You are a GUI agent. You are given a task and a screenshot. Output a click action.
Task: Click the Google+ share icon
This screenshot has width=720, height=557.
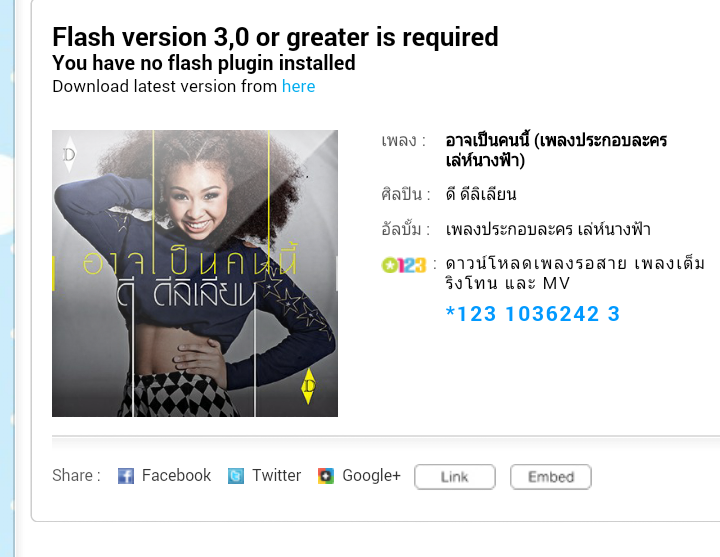[326, 476]
